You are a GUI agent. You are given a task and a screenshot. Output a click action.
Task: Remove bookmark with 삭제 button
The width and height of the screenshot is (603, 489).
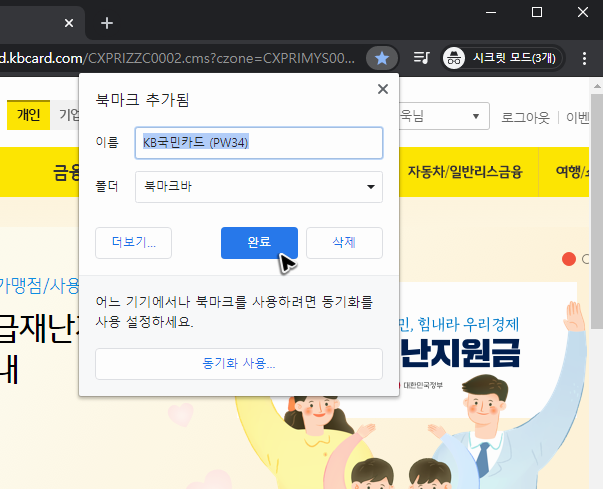[344, 243]
